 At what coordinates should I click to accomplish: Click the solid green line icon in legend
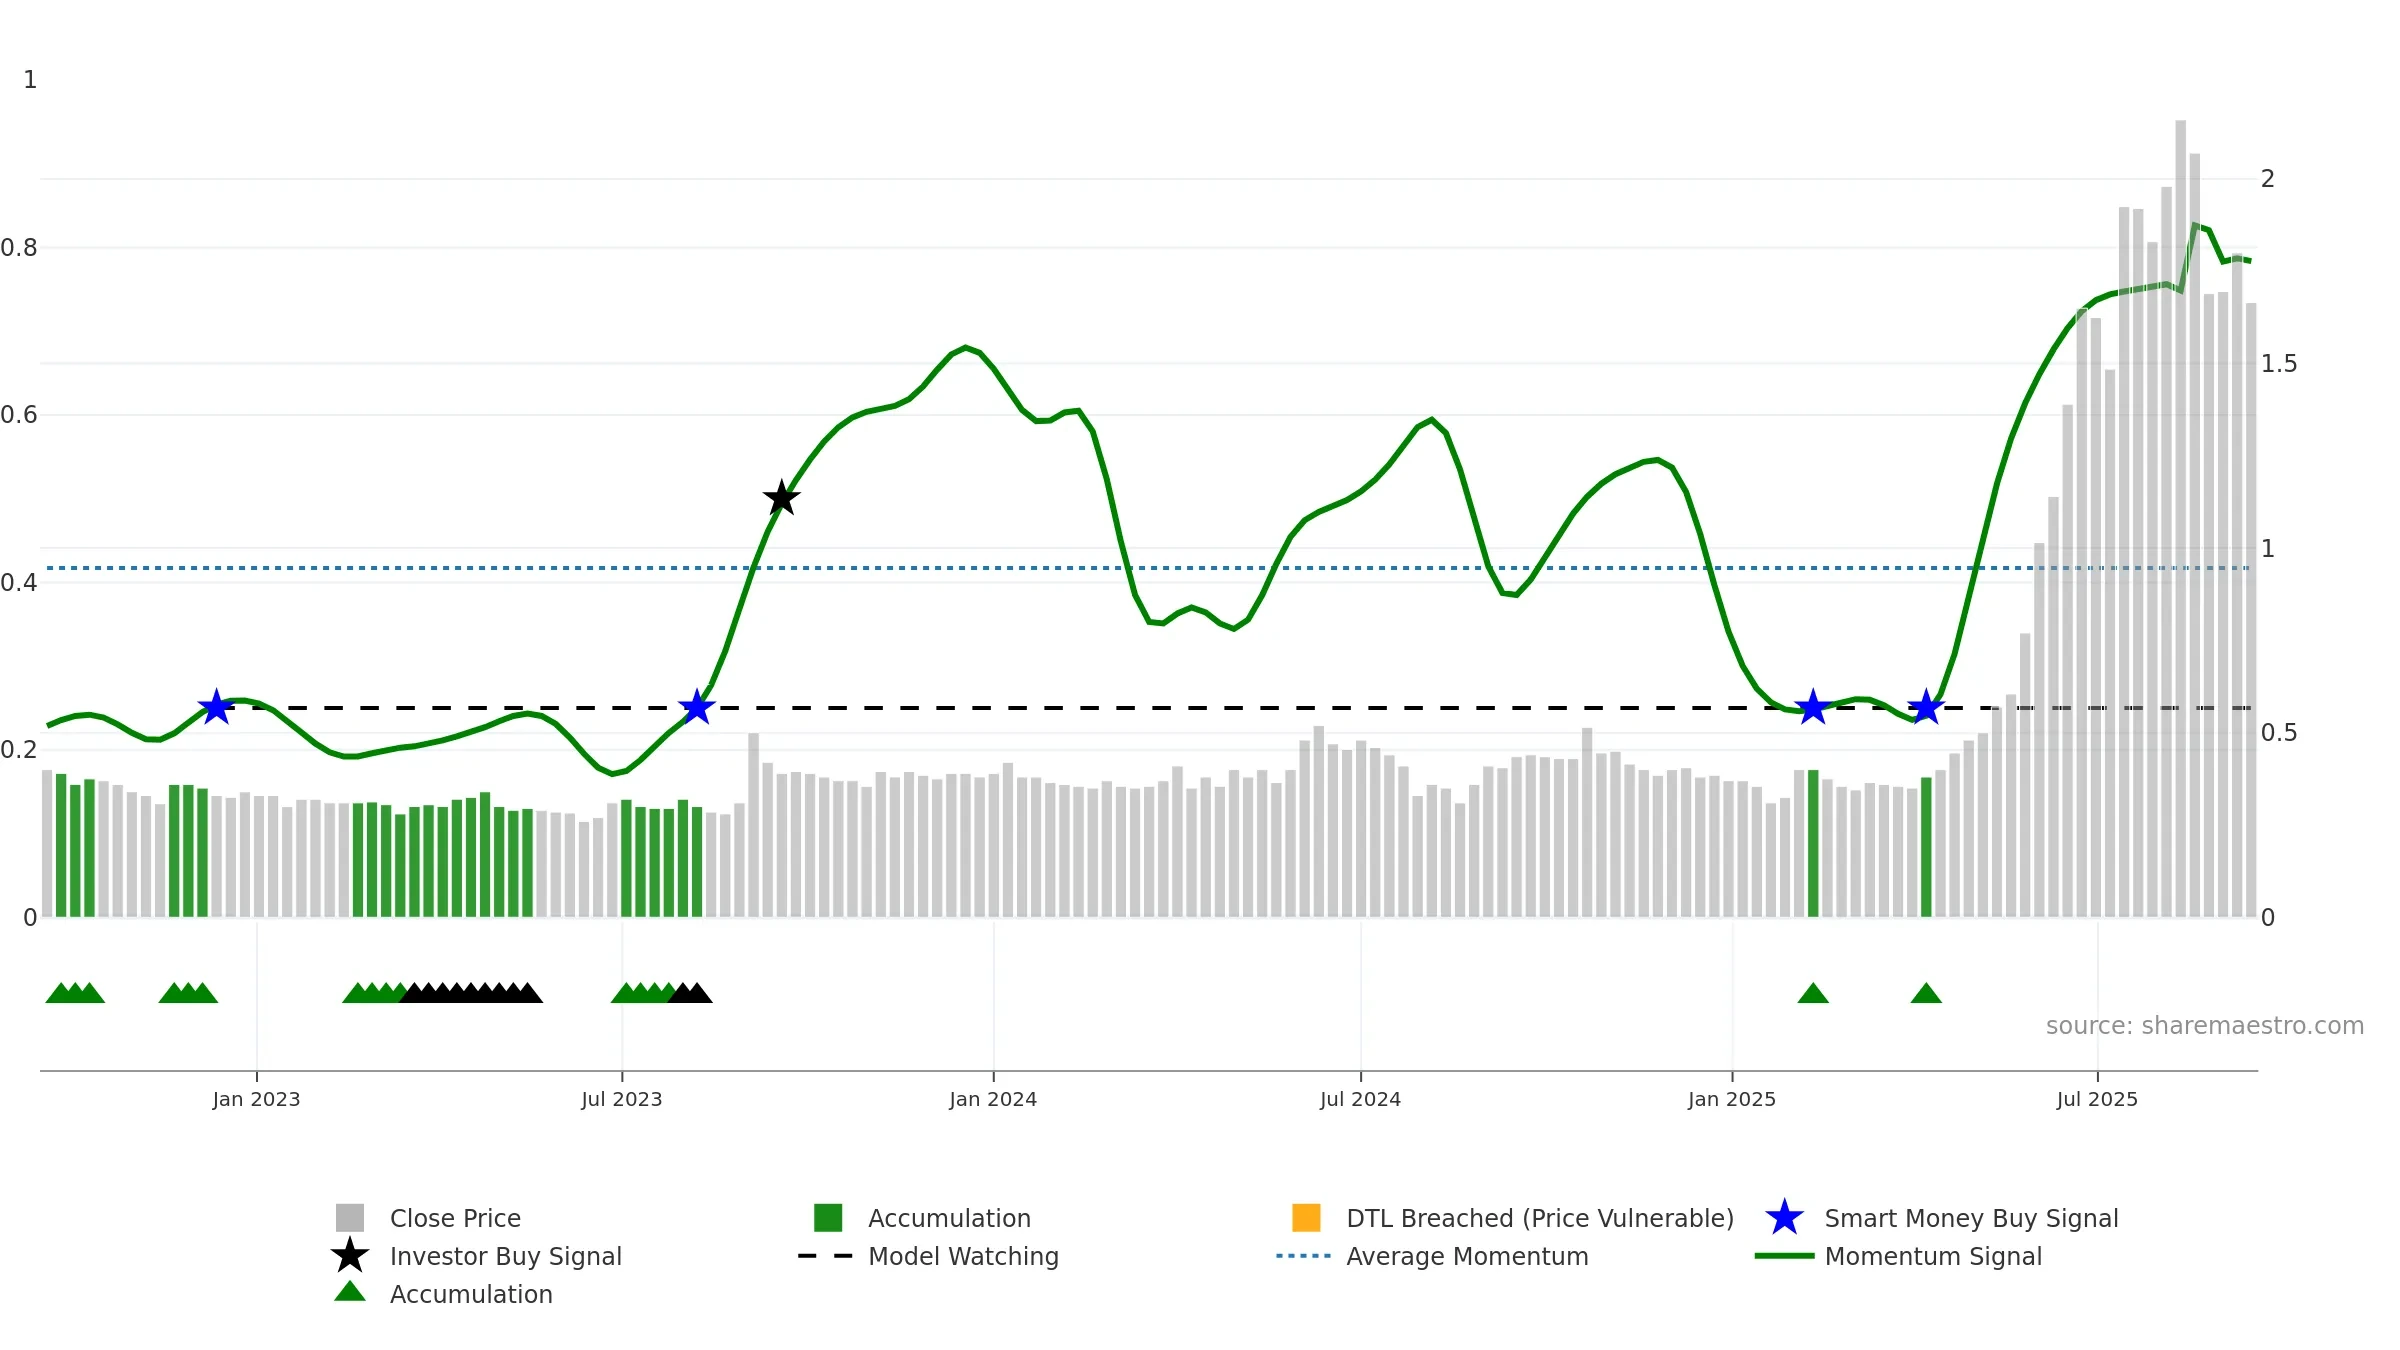coord(1784,1256)
